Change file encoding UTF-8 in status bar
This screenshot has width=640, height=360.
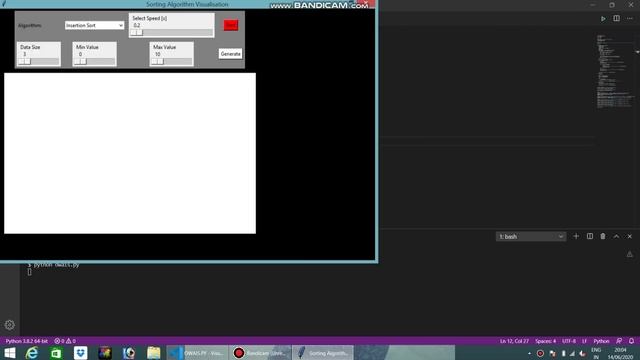pyautogui.click(x=569, y=341)
